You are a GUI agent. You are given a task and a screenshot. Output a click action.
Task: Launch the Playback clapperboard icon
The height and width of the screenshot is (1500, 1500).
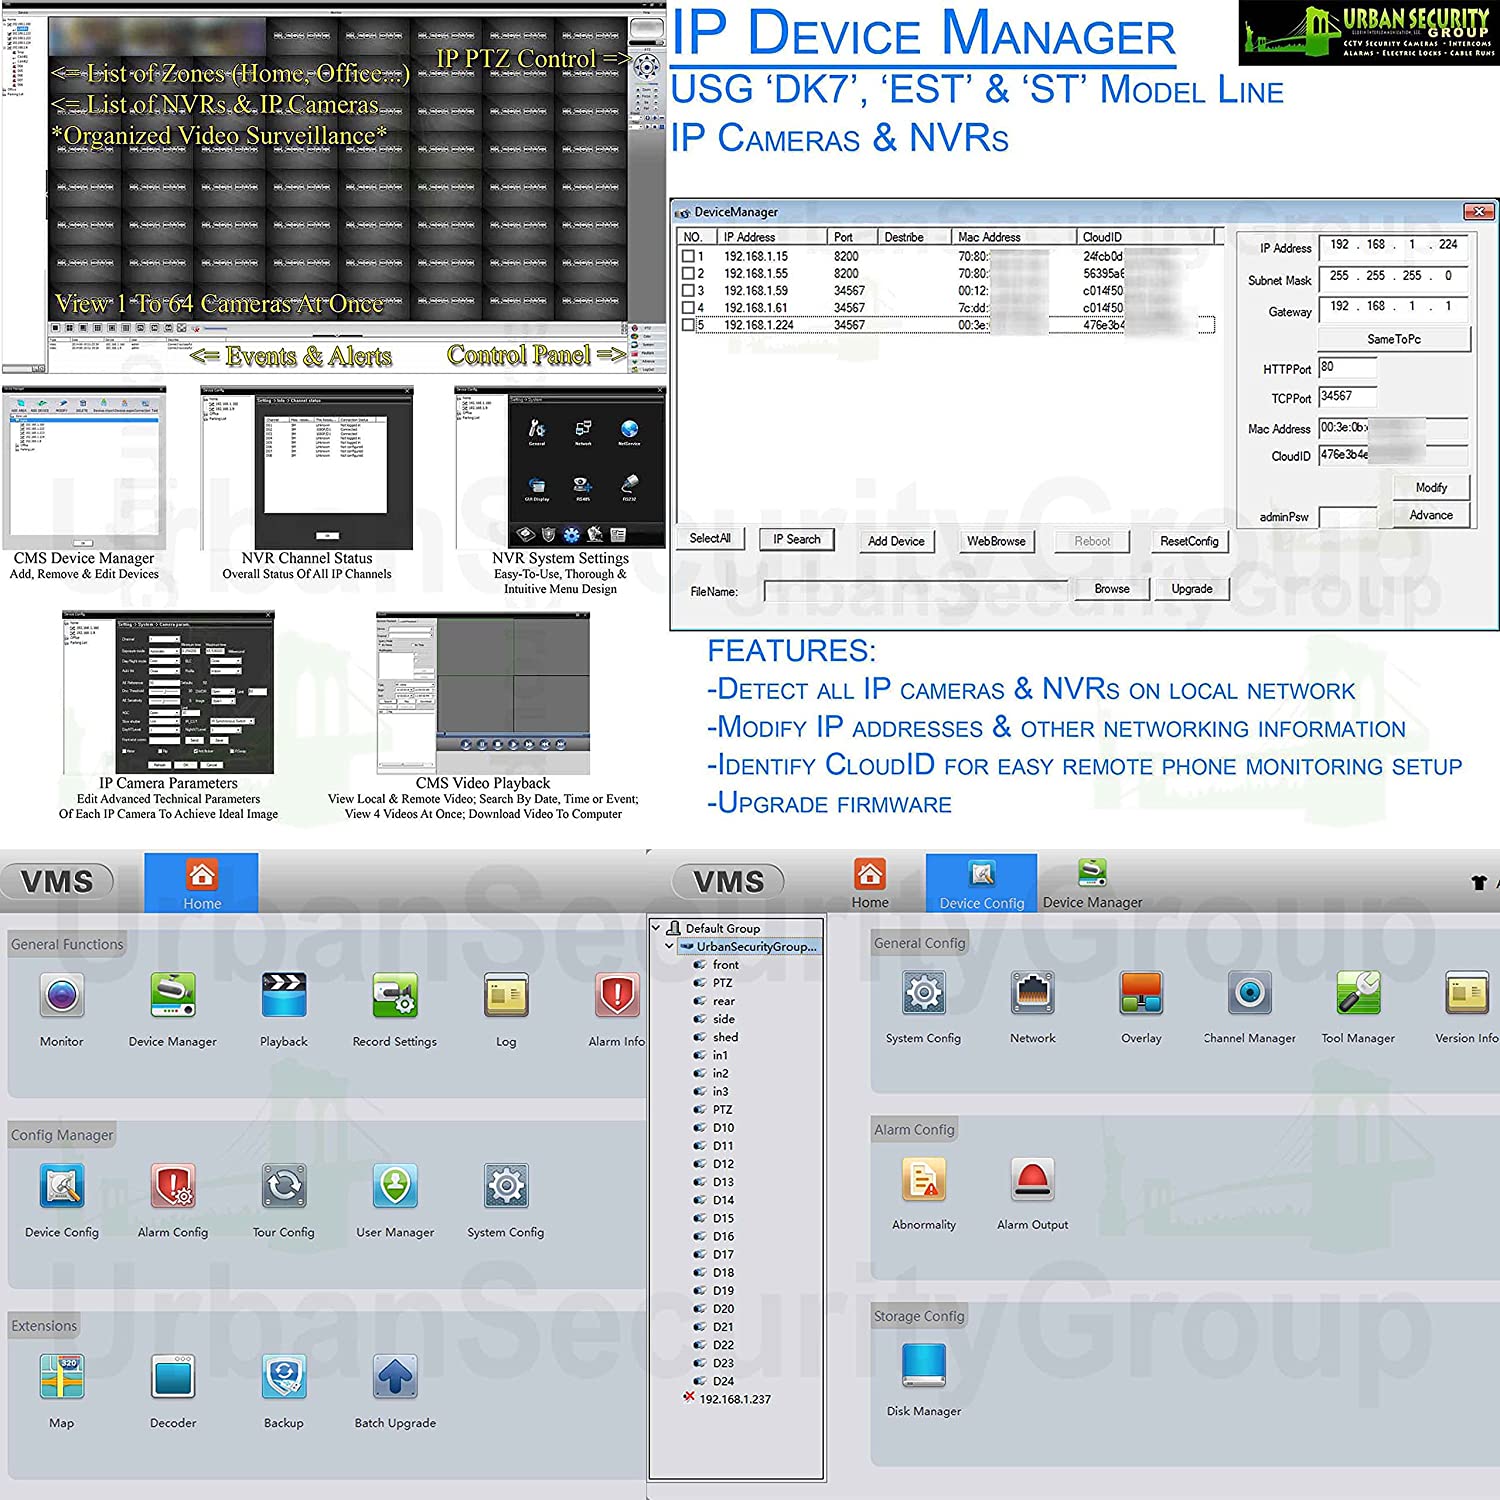point(284,995)
